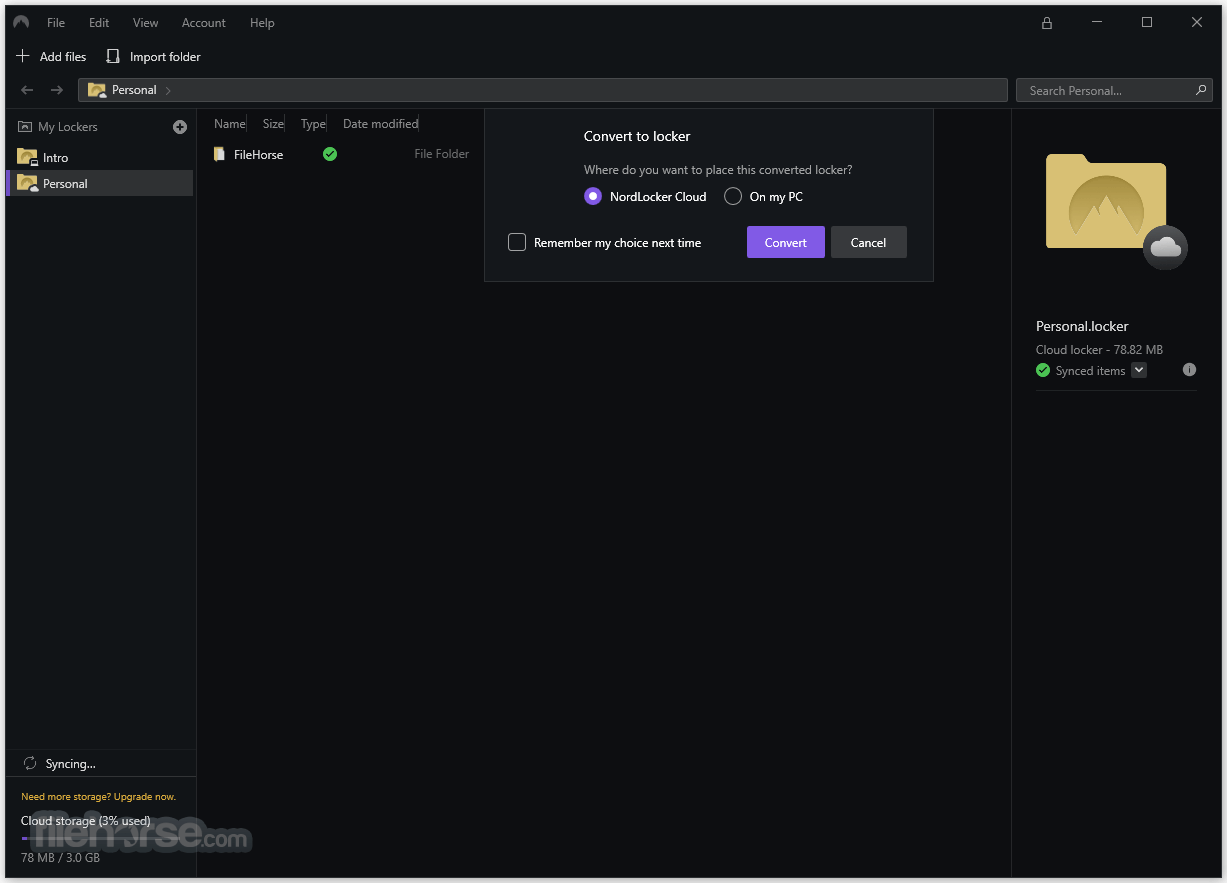Click the FileHorse folder icon
The width and height of the screenshot is (1227, 883).
[219, 154]
